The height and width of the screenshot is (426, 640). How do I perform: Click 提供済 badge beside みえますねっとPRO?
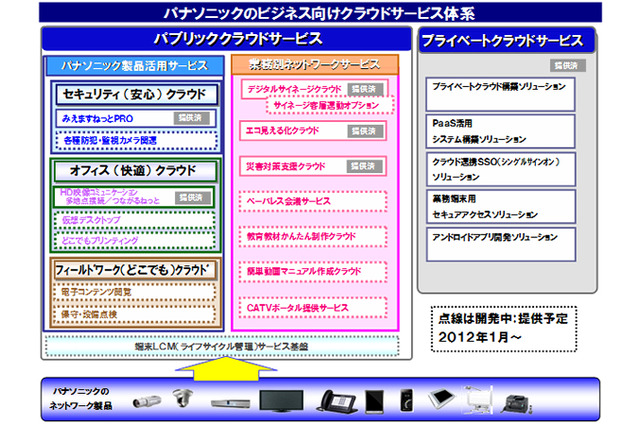click(x=191, y=118)
